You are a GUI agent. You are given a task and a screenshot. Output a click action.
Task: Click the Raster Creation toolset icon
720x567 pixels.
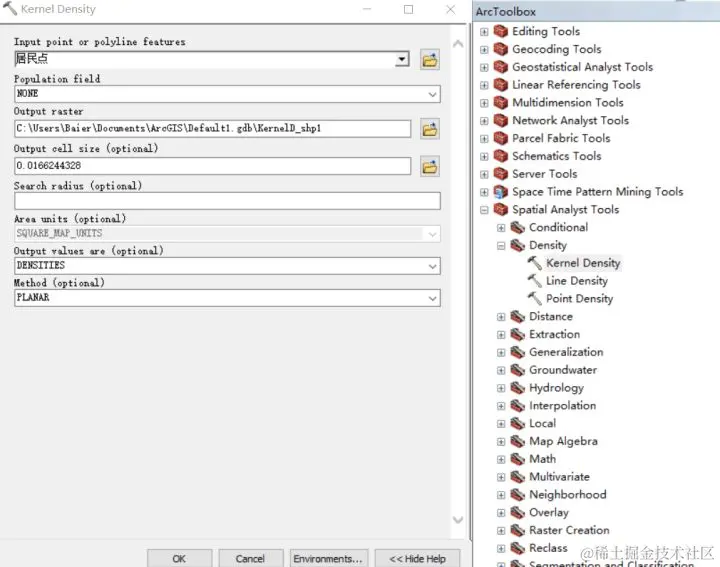(518, 530)
